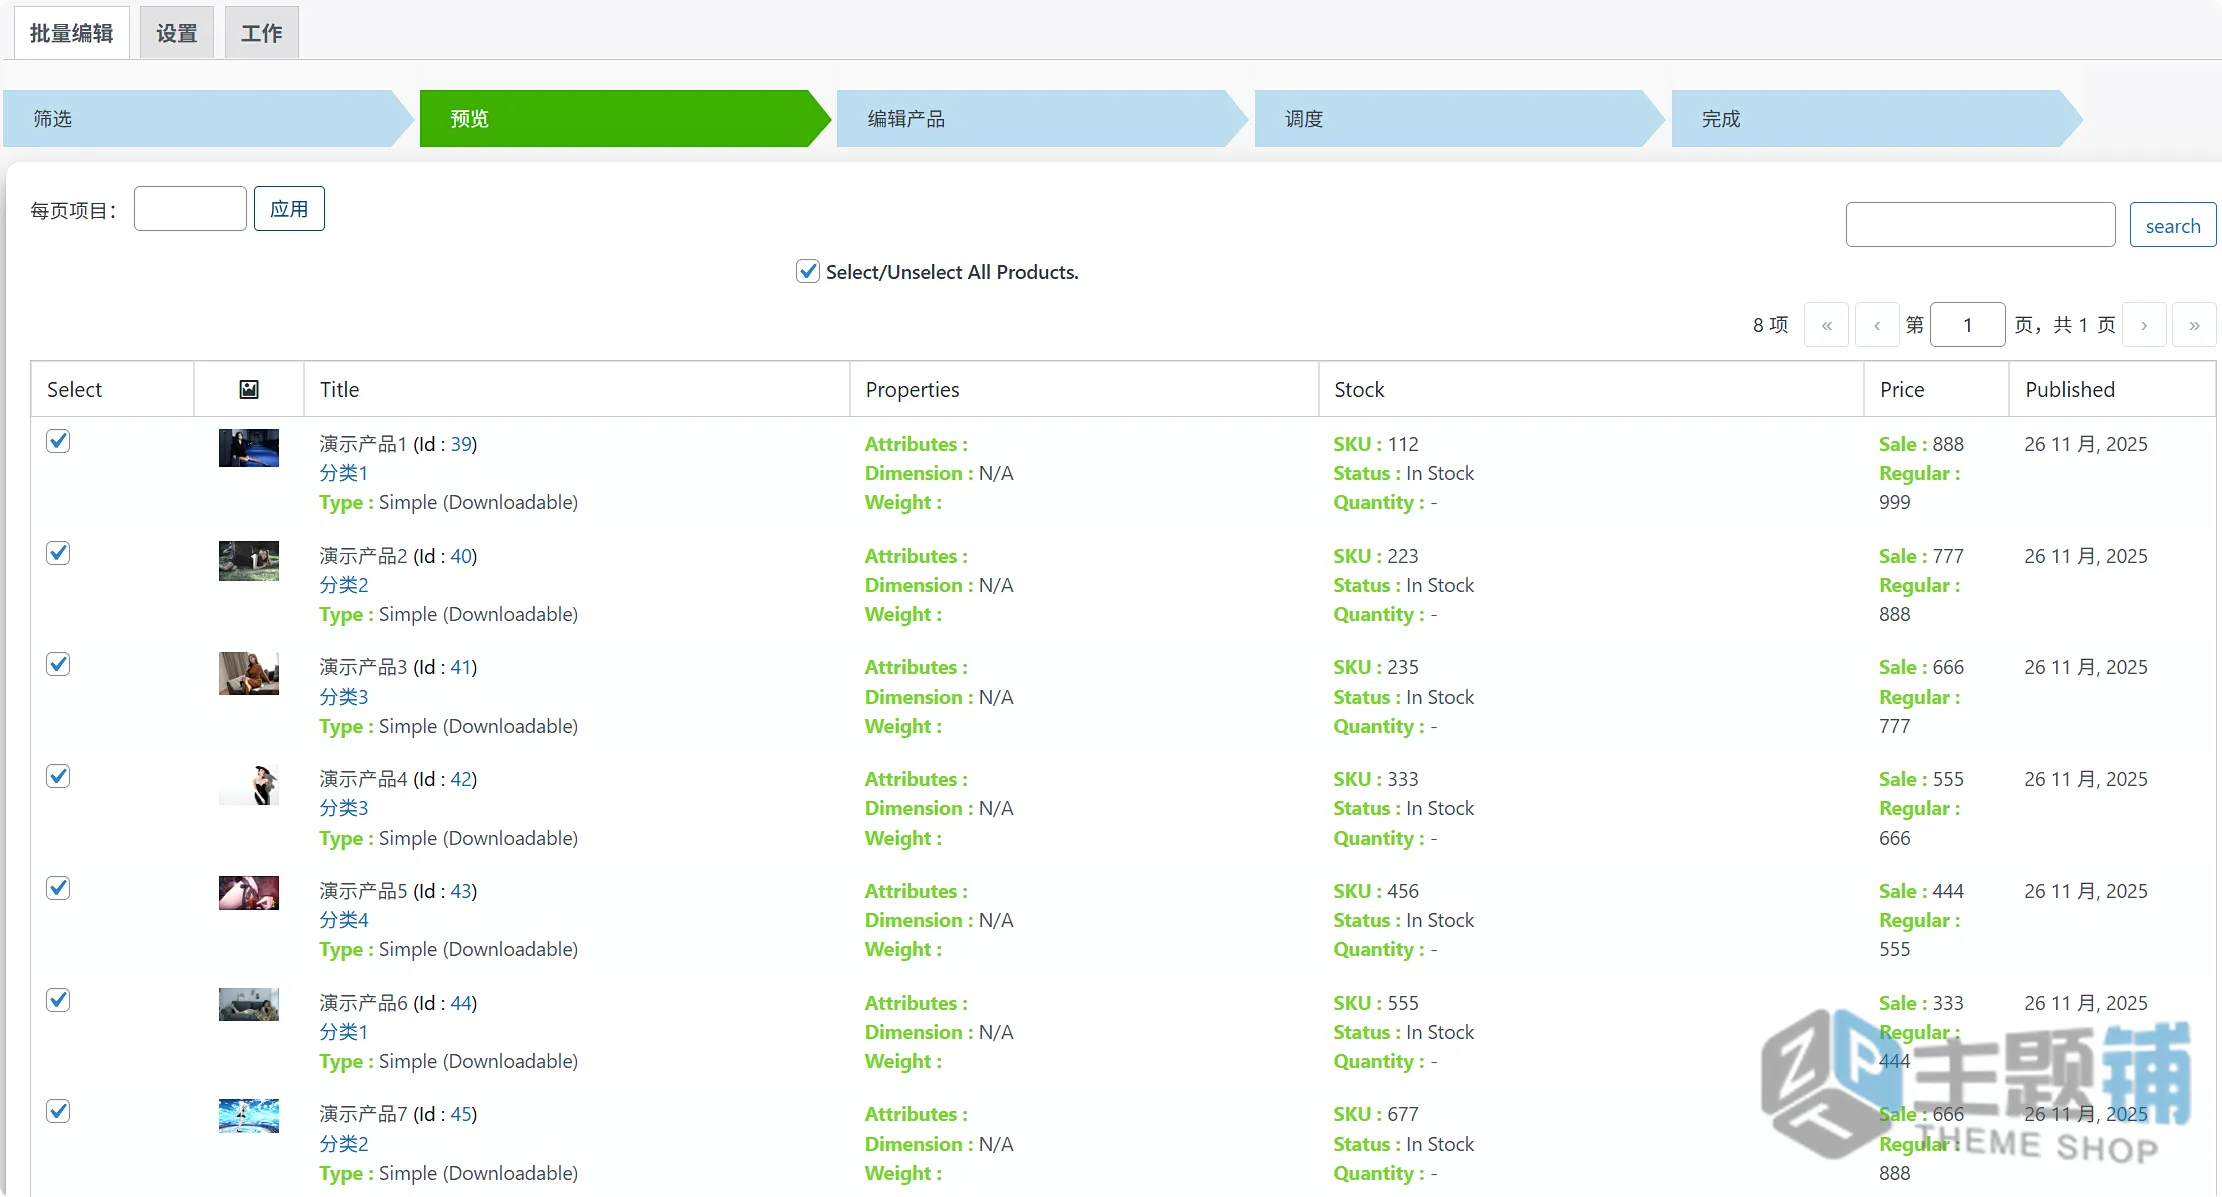Go to the 调度 step

pyautogui.click(x=1459, y=119)
